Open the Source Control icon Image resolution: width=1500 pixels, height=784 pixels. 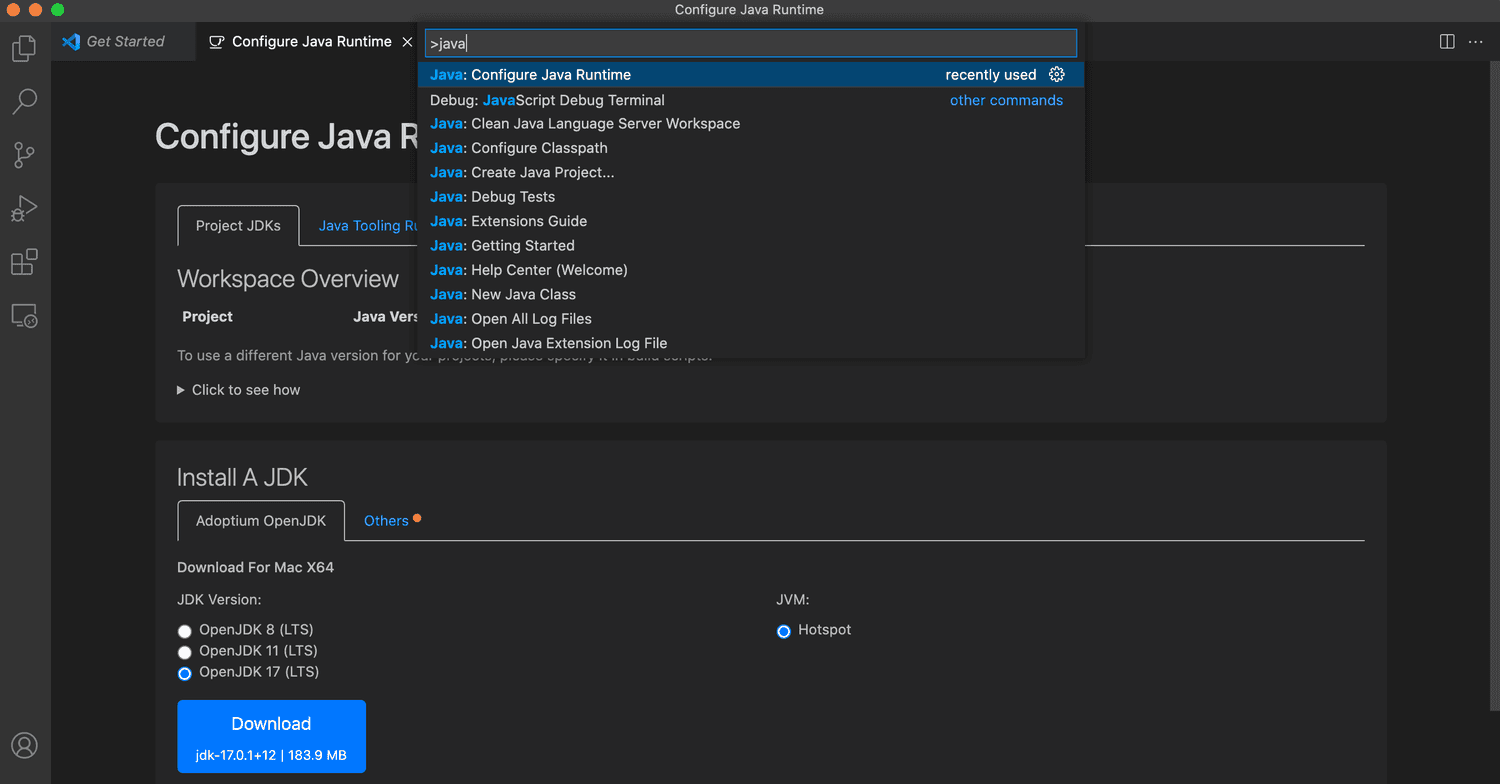(24, 155)
